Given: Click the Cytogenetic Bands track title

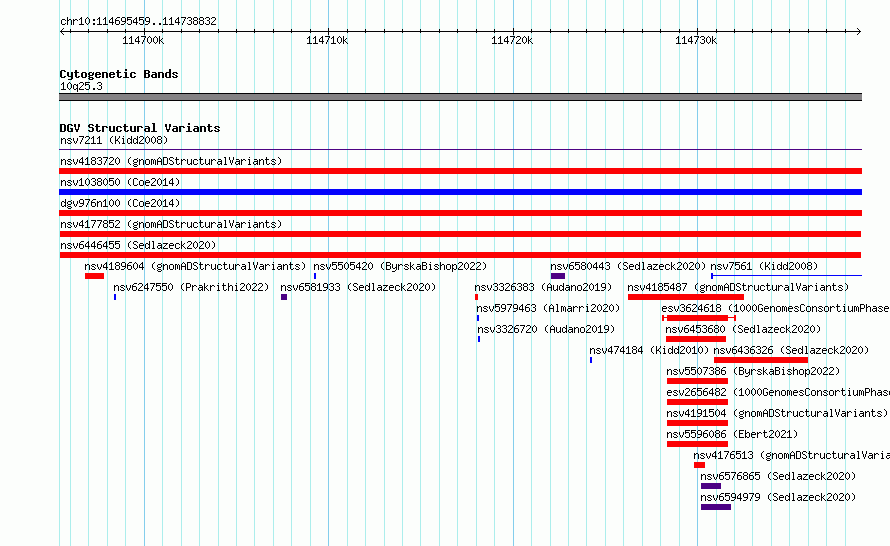Looking at the screenshot, I should (119, 74).
